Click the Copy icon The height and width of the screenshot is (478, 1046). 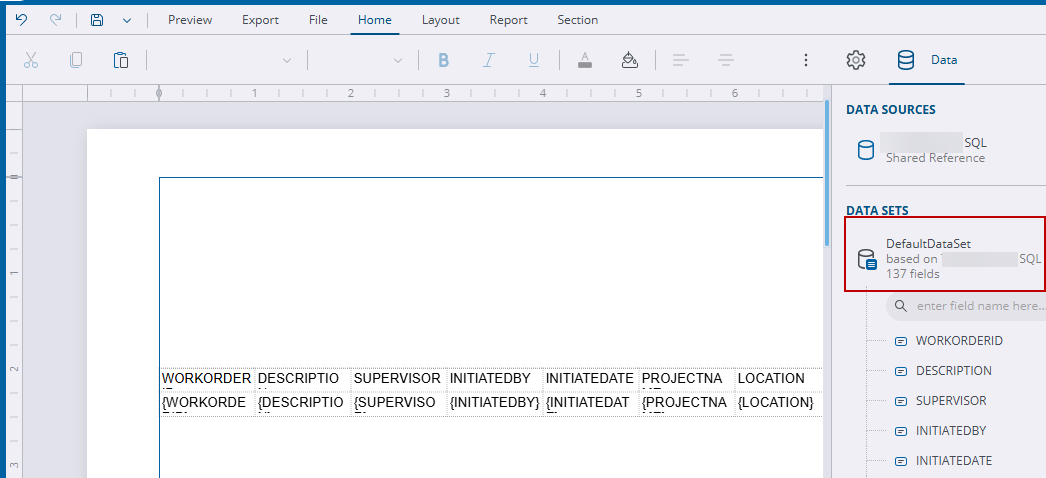76,60
